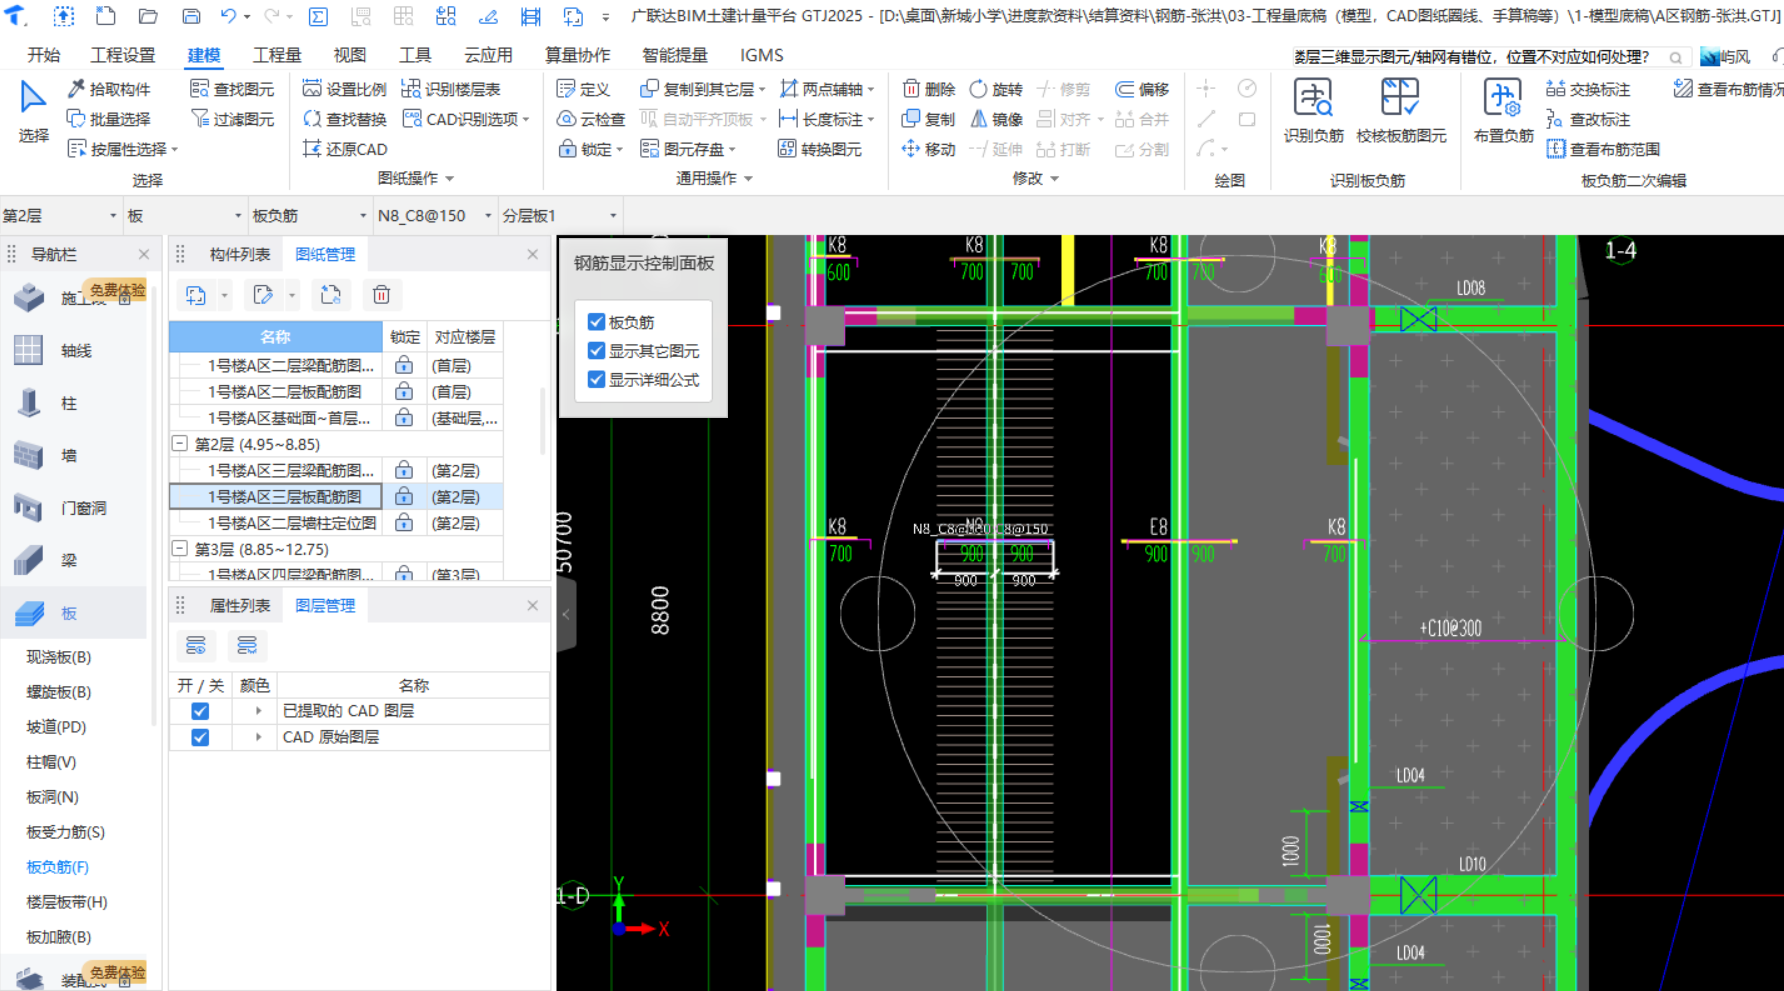Viewport: 1784px width, 991px height.
Task: Toggle CAD 原始图层 checkbox
Action: (200, 737)
